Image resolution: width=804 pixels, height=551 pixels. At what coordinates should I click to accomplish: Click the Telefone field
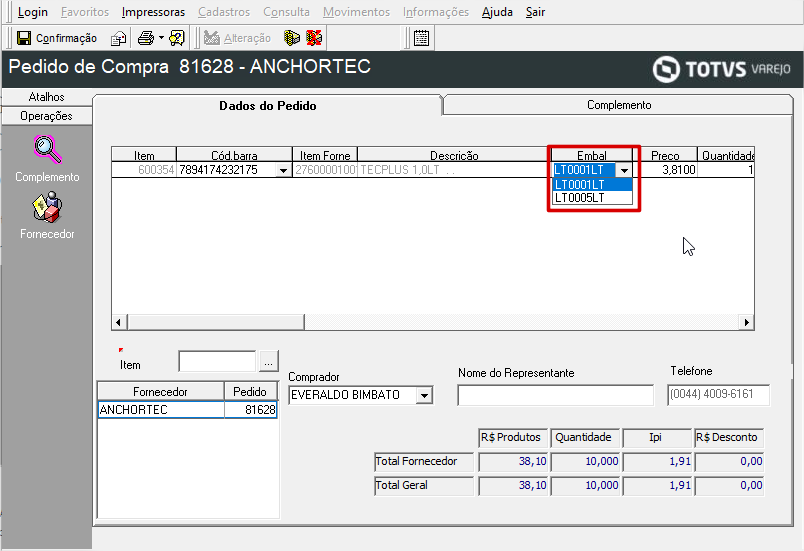click(x=718, y=395)
